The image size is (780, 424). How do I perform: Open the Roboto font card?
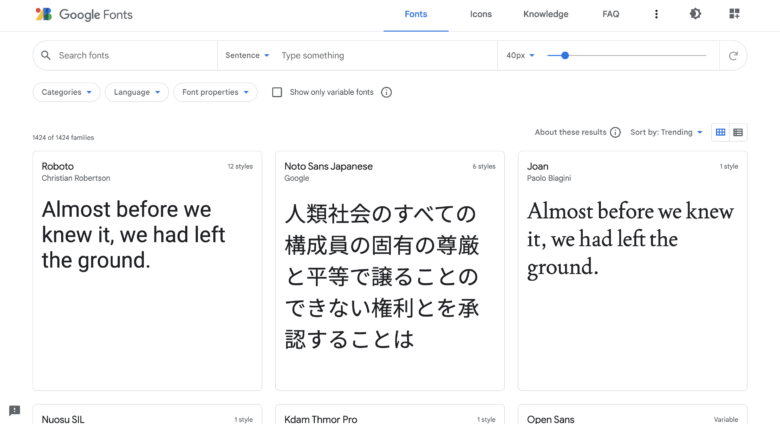(x=147, y=271)
